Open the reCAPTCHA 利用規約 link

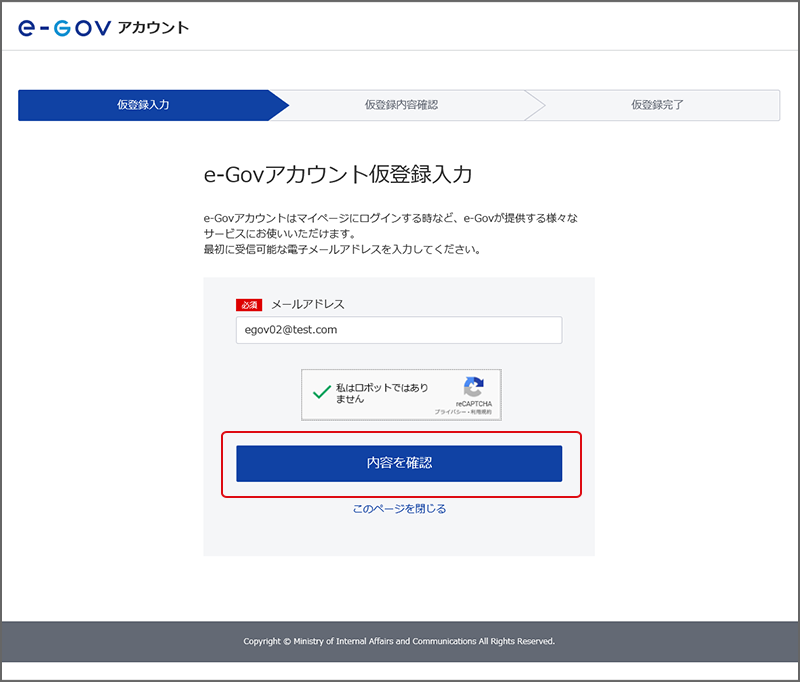tap(482, 412)
